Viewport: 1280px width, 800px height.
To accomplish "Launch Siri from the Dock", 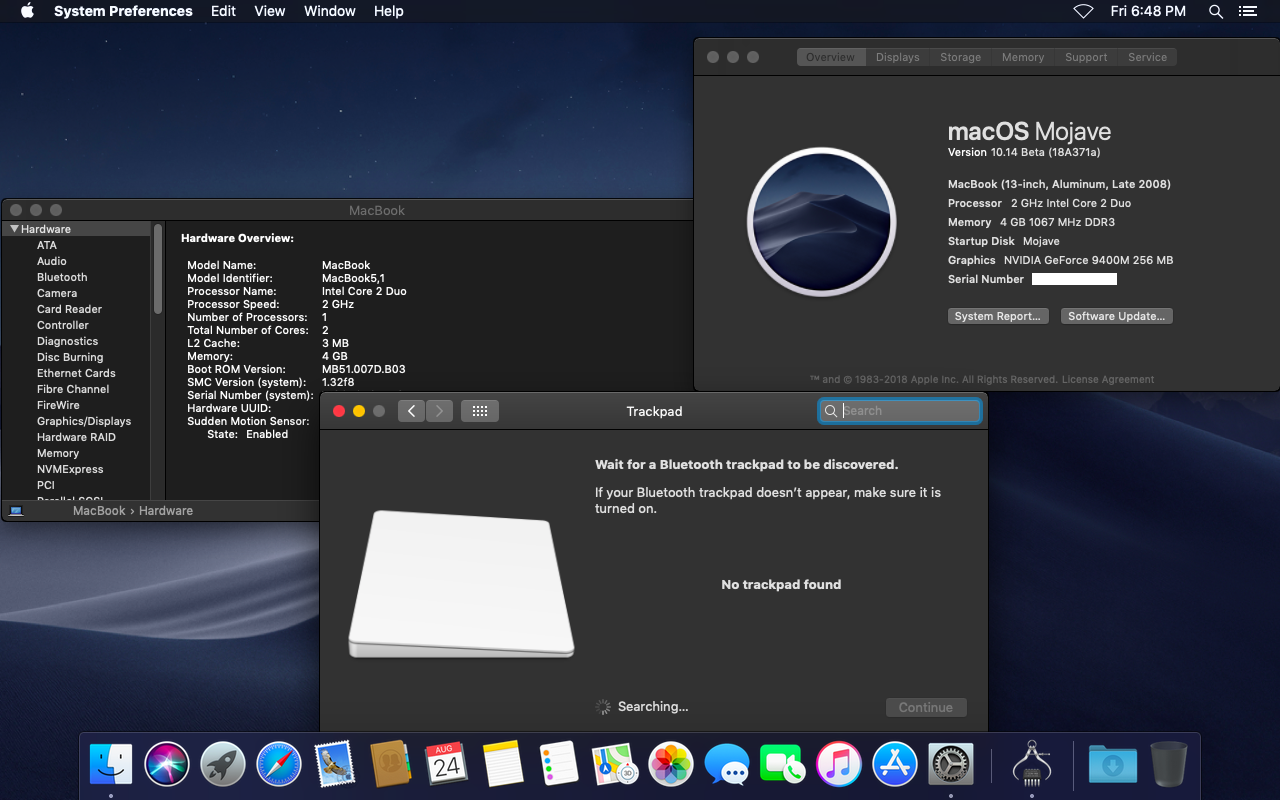I will [x=167, y=765].
